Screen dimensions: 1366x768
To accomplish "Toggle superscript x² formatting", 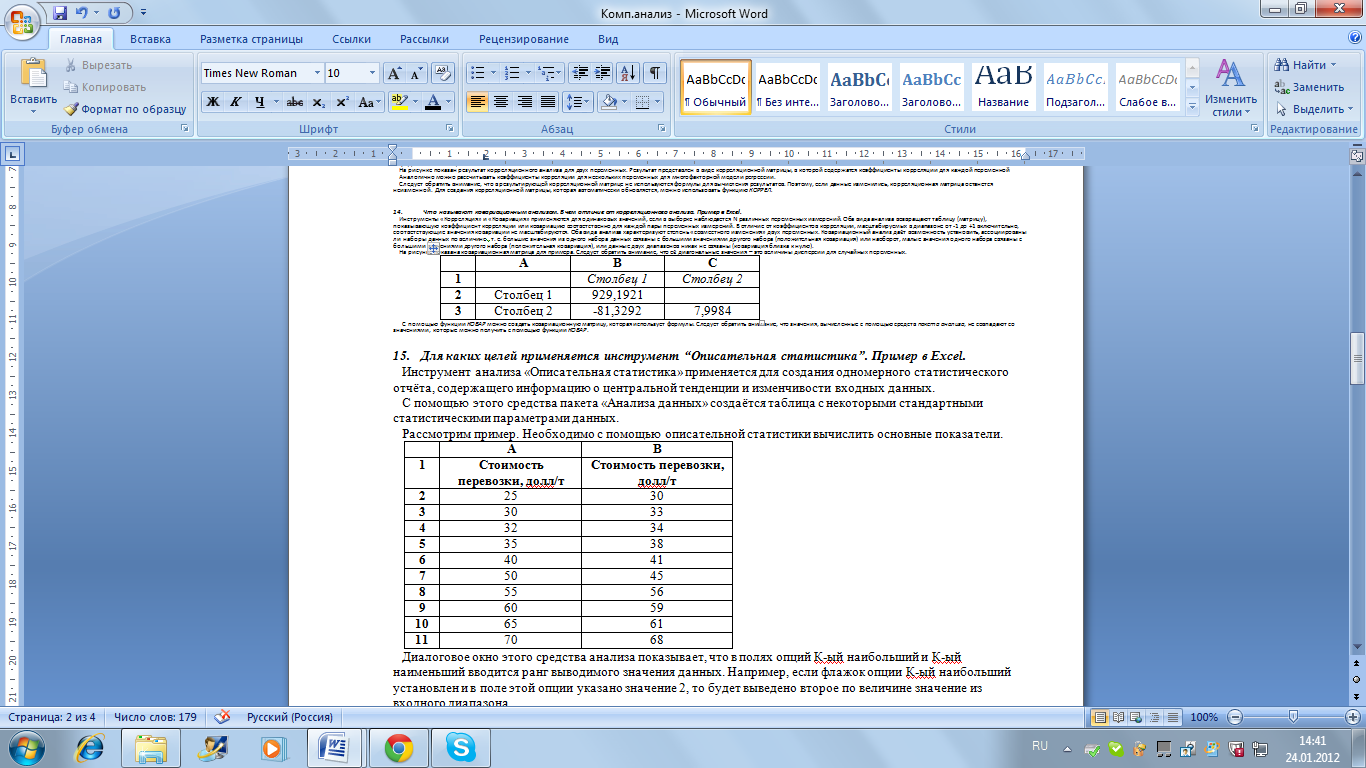I will coord(342,102).
